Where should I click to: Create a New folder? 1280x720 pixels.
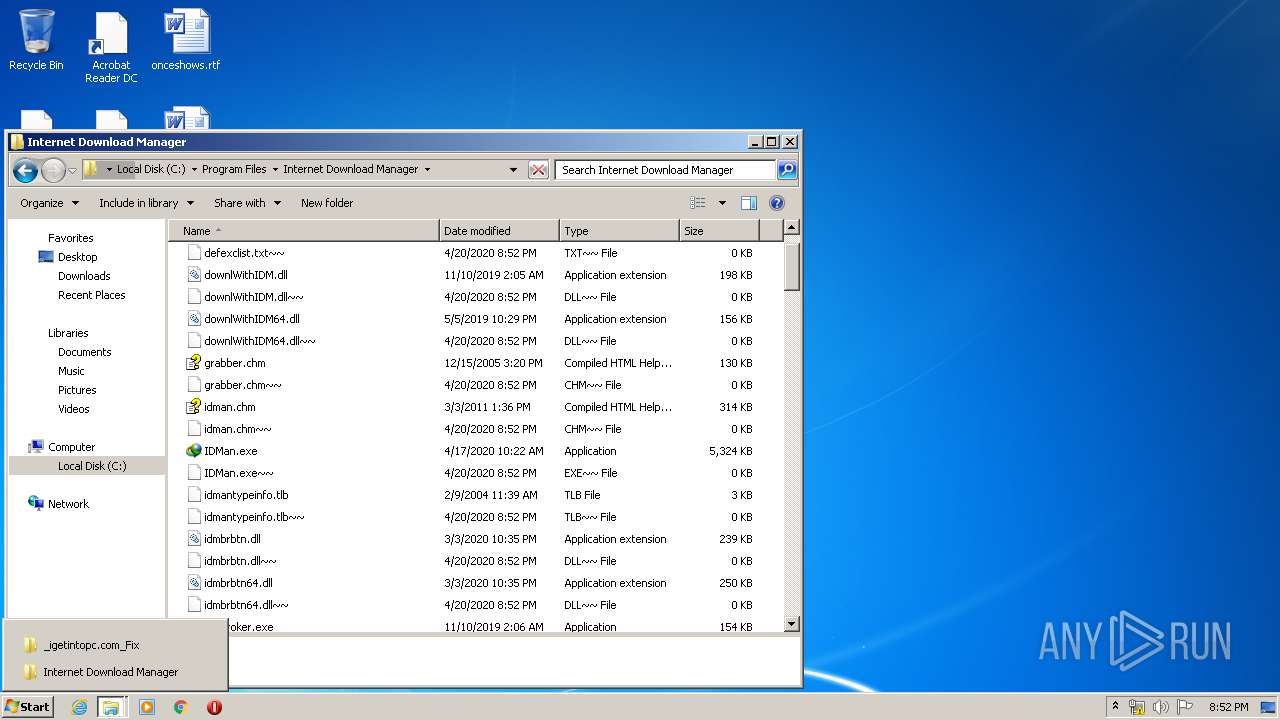pyautogui.click(x=327, y=203)
